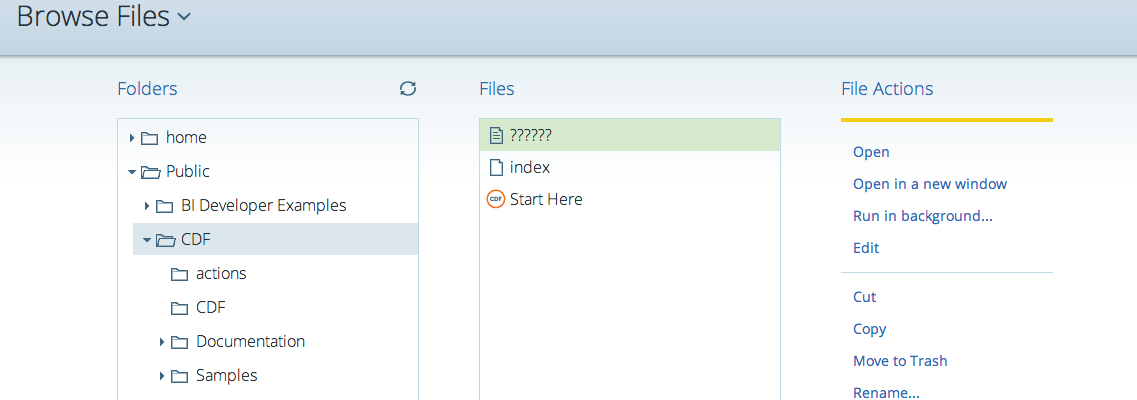Select BI Developer Examples folder label
The height and width of the screenshot is (400, 1137).
tap(264, 206)
